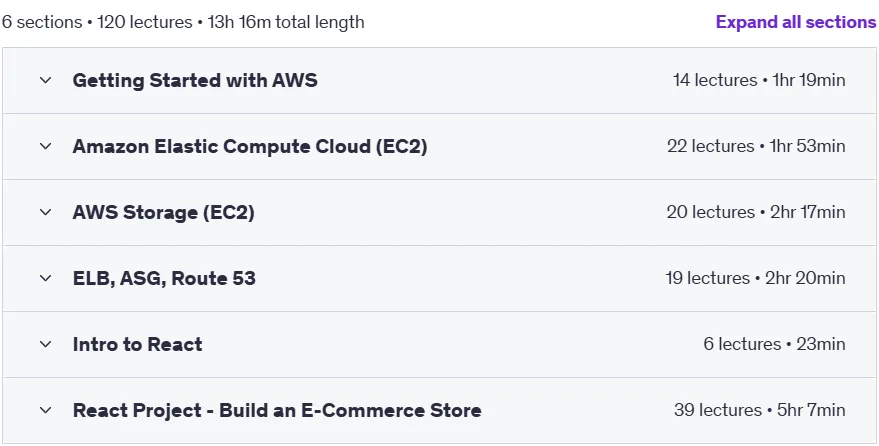Click the 14 lectures • 1hr 19min label
The width and height of the screenshot is (879, 446).
(x=759, y=81)
